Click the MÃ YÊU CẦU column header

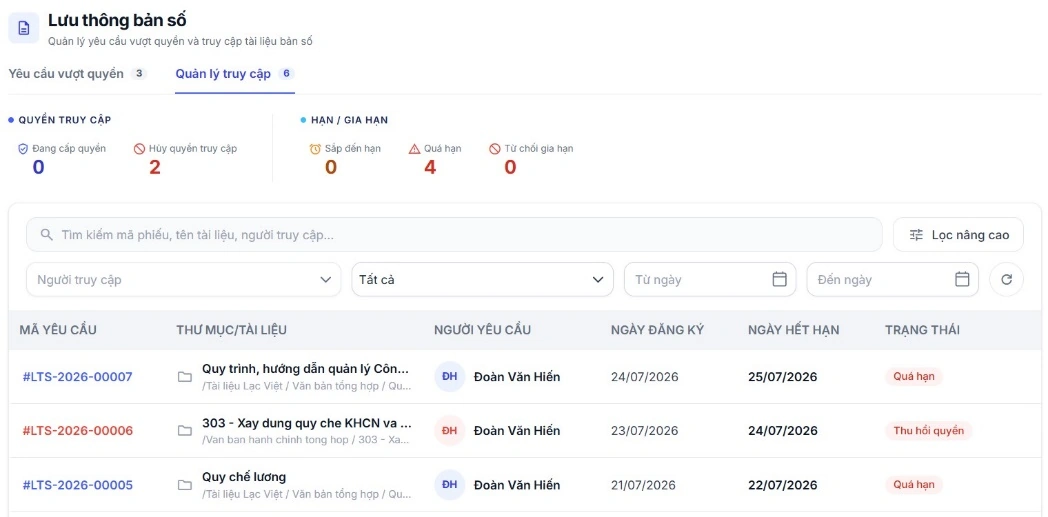(x=58, y=330)
